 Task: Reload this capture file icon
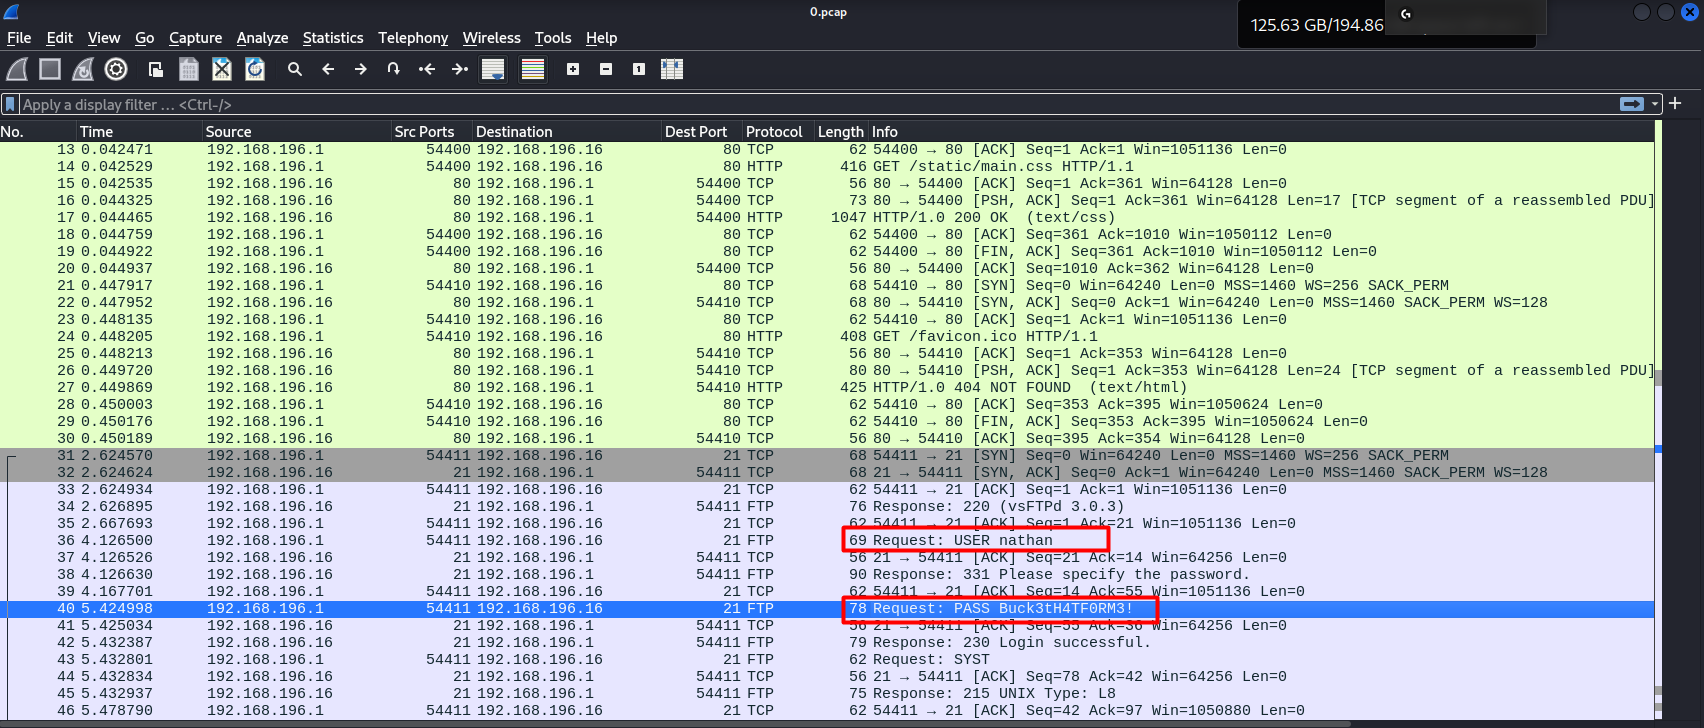(255, 69)
